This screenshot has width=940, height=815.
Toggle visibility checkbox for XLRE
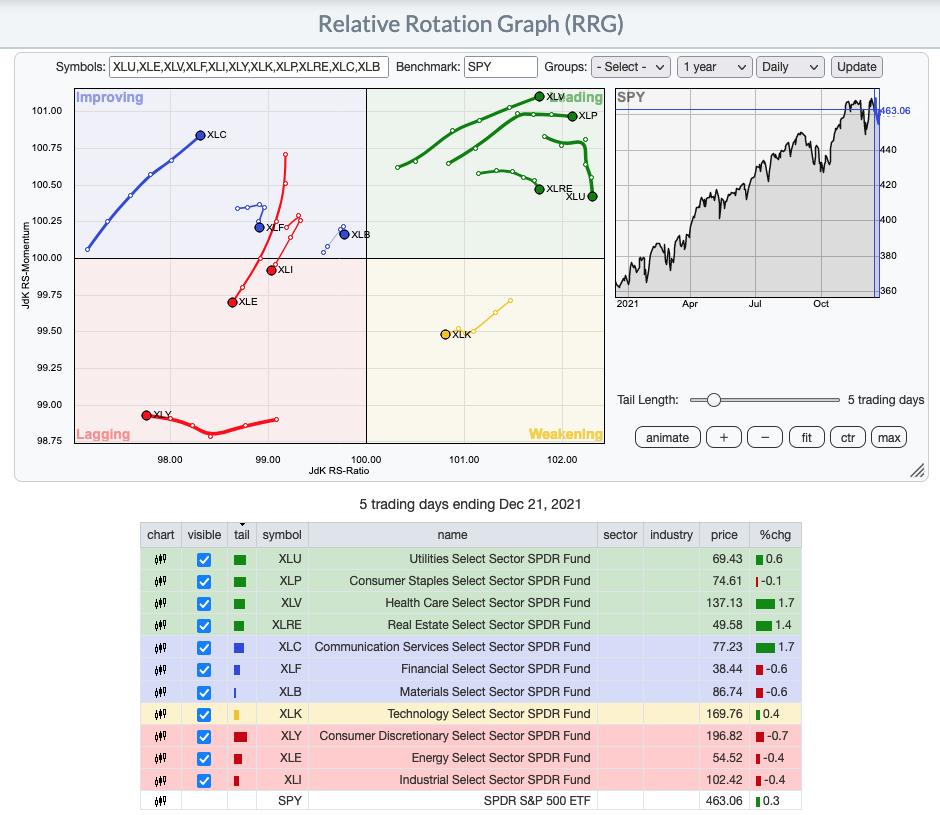204,625
